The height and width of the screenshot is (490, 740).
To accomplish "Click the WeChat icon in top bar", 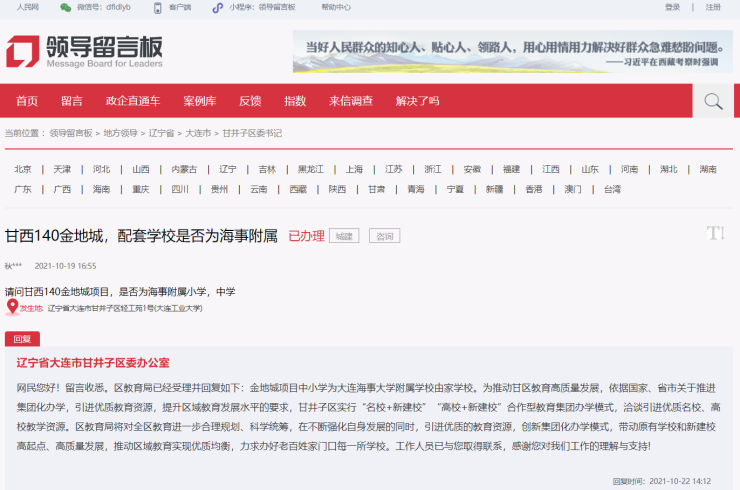I will pos(65,8).
